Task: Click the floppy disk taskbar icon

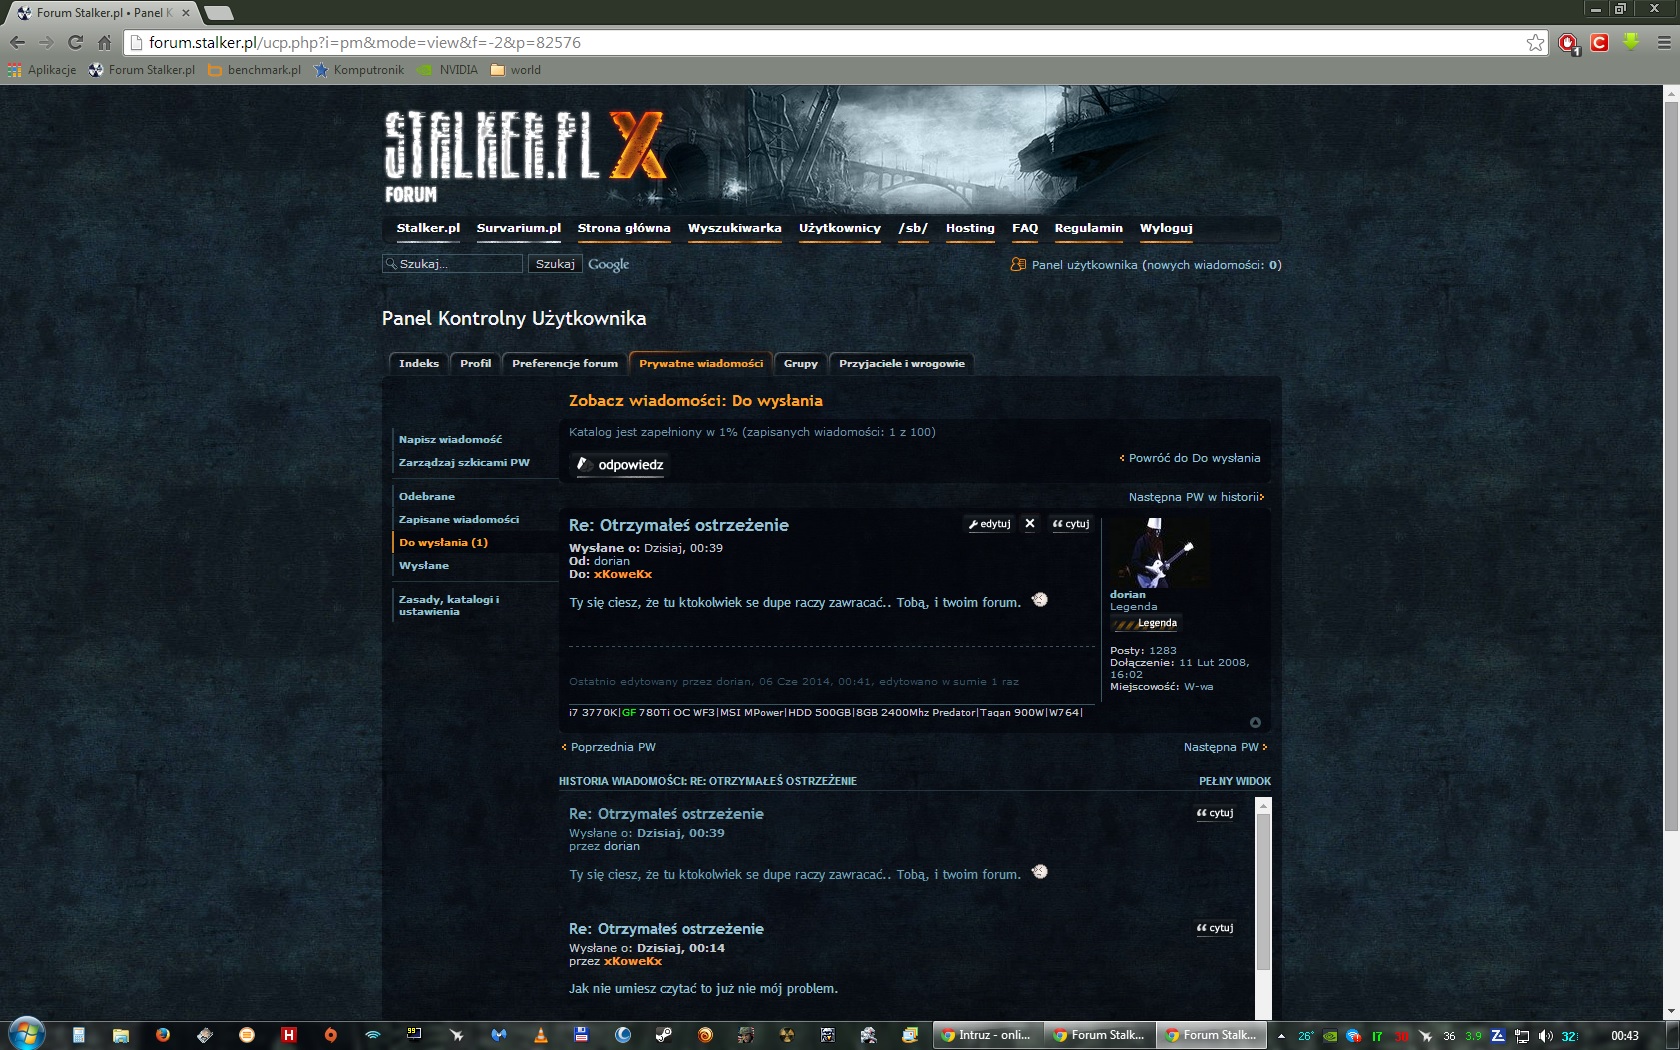Action: pyautogui.click(x=581, y=1035)
